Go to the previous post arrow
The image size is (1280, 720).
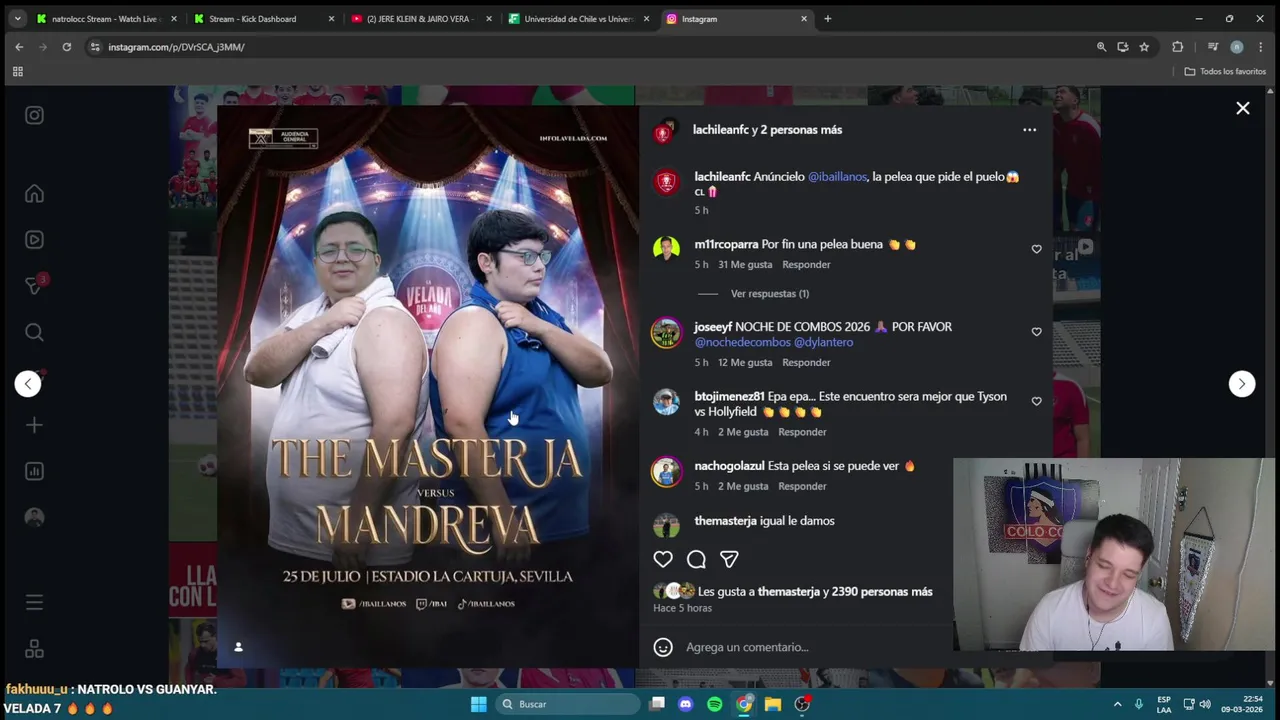pos(28,384)
